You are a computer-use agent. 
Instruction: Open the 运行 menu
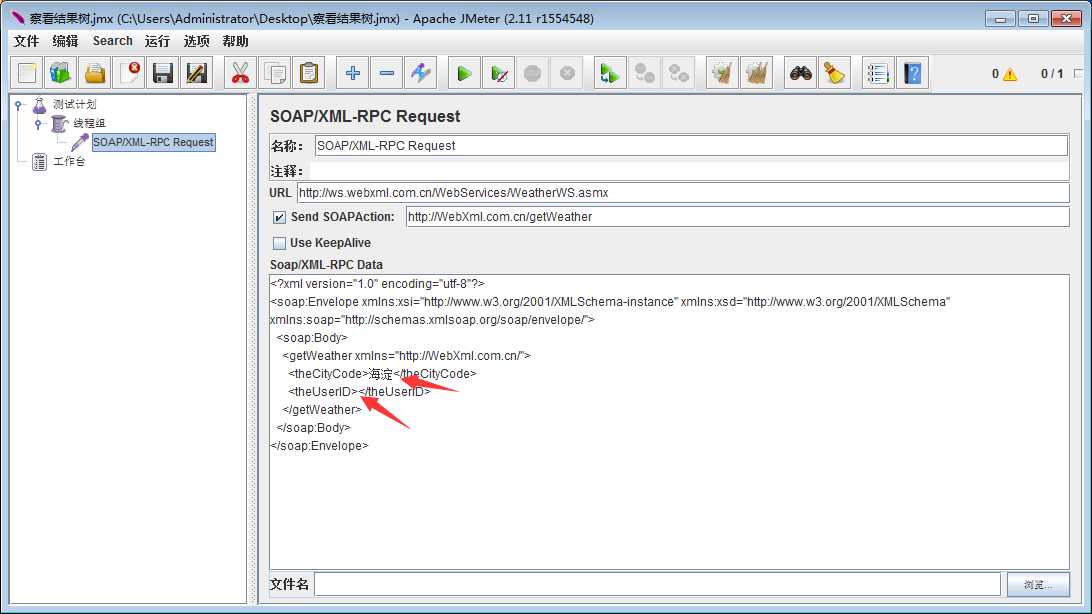click(x=157, y=41)
